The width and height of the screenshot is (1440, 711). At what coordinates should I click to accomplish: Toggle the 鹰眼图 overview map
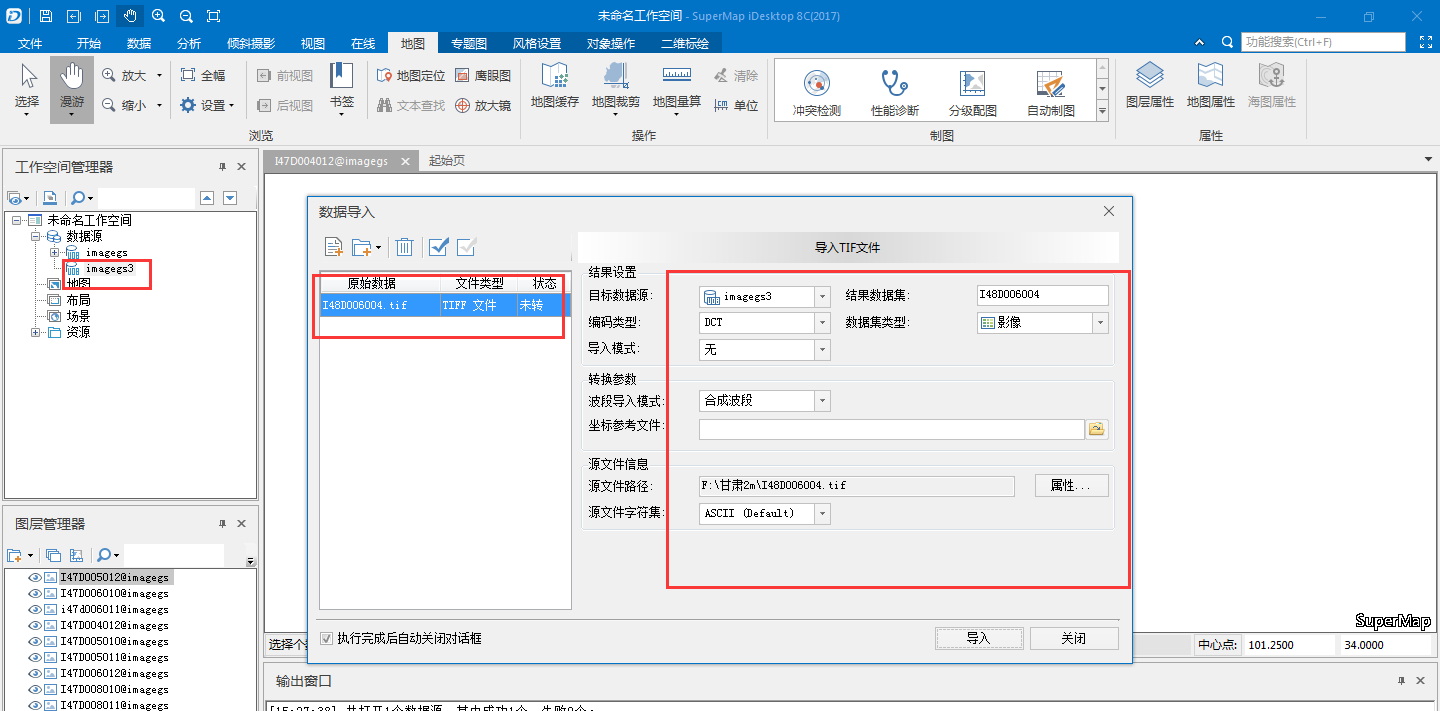(482, 76)
